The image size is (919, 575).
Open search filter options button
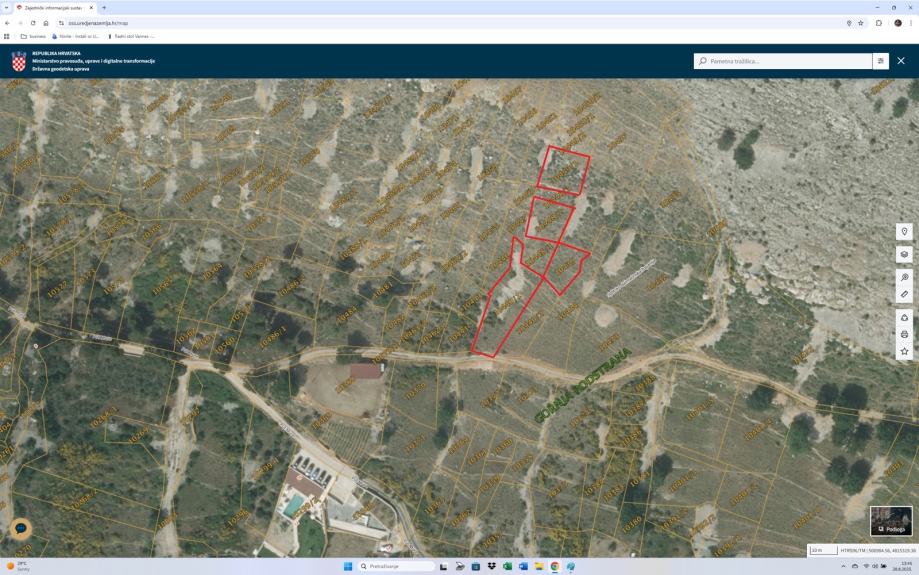coord(881,61)
